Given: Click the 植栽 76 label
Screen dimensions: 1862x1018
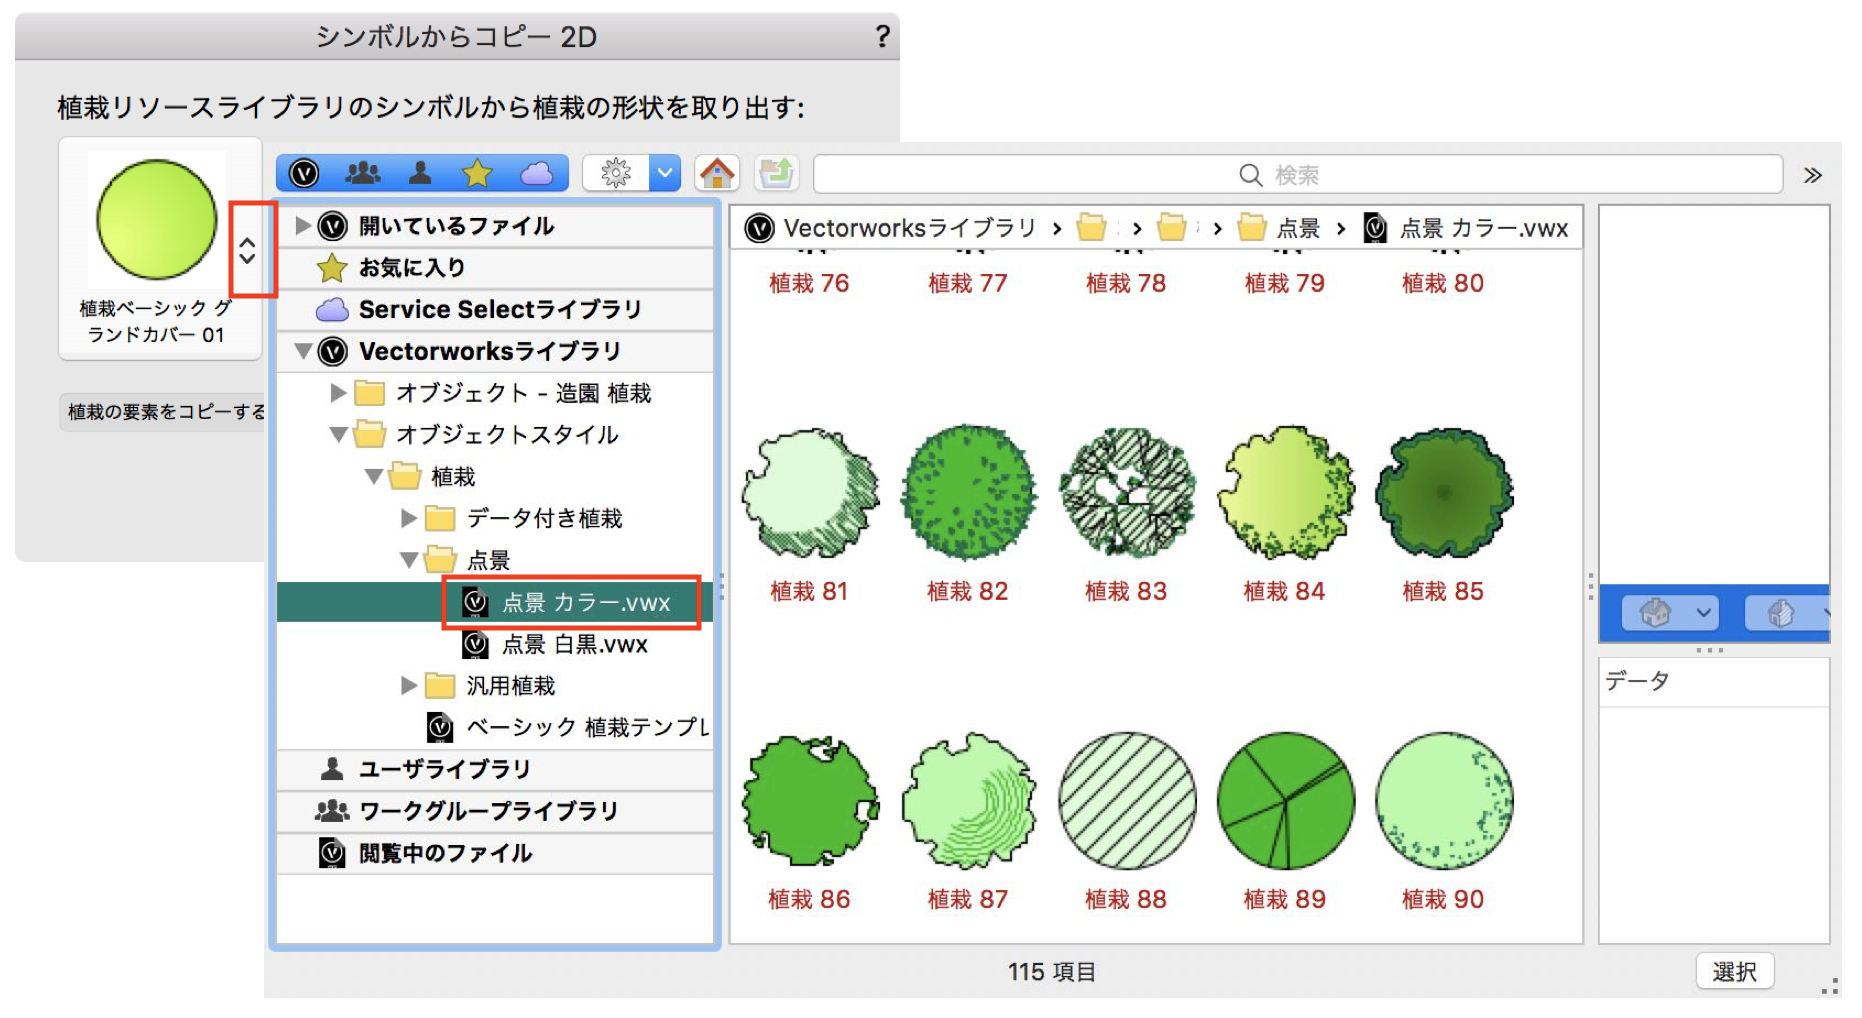Looking at the screenshot, I should click(809, 284).
